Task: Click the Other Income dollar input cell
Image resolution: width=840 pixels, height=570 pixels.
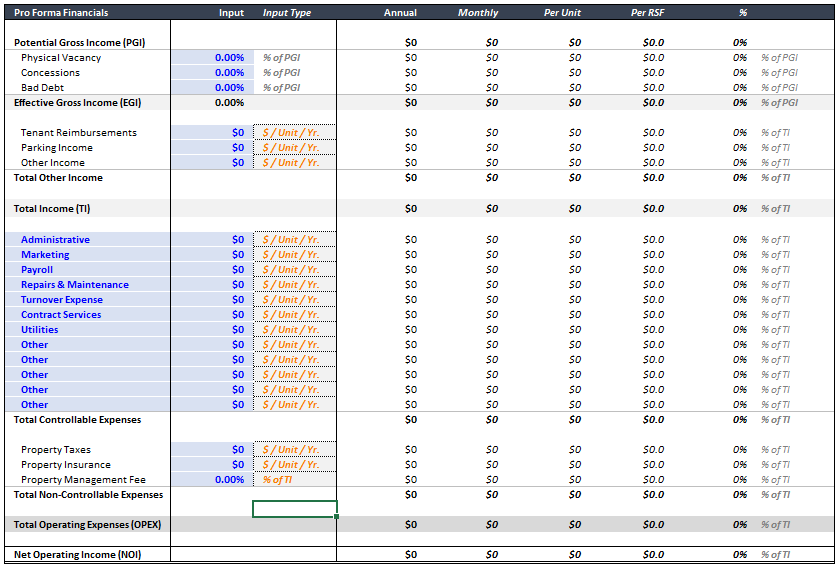Action: click(212, 162)
